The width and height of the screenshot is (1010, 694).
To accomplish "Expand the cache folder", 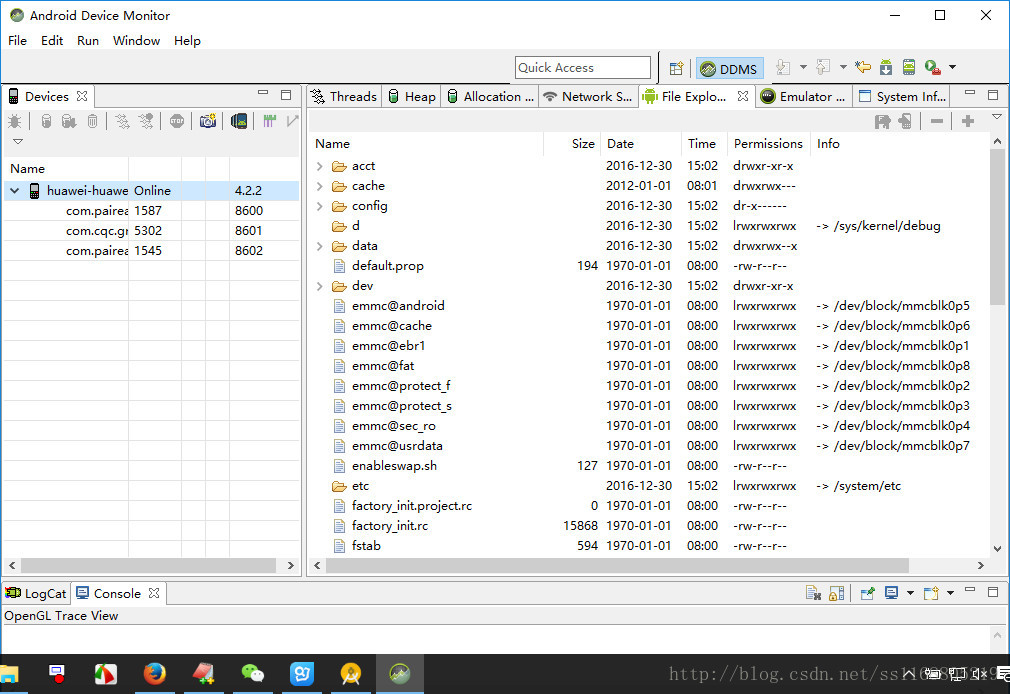I will (x=319, y=186).
